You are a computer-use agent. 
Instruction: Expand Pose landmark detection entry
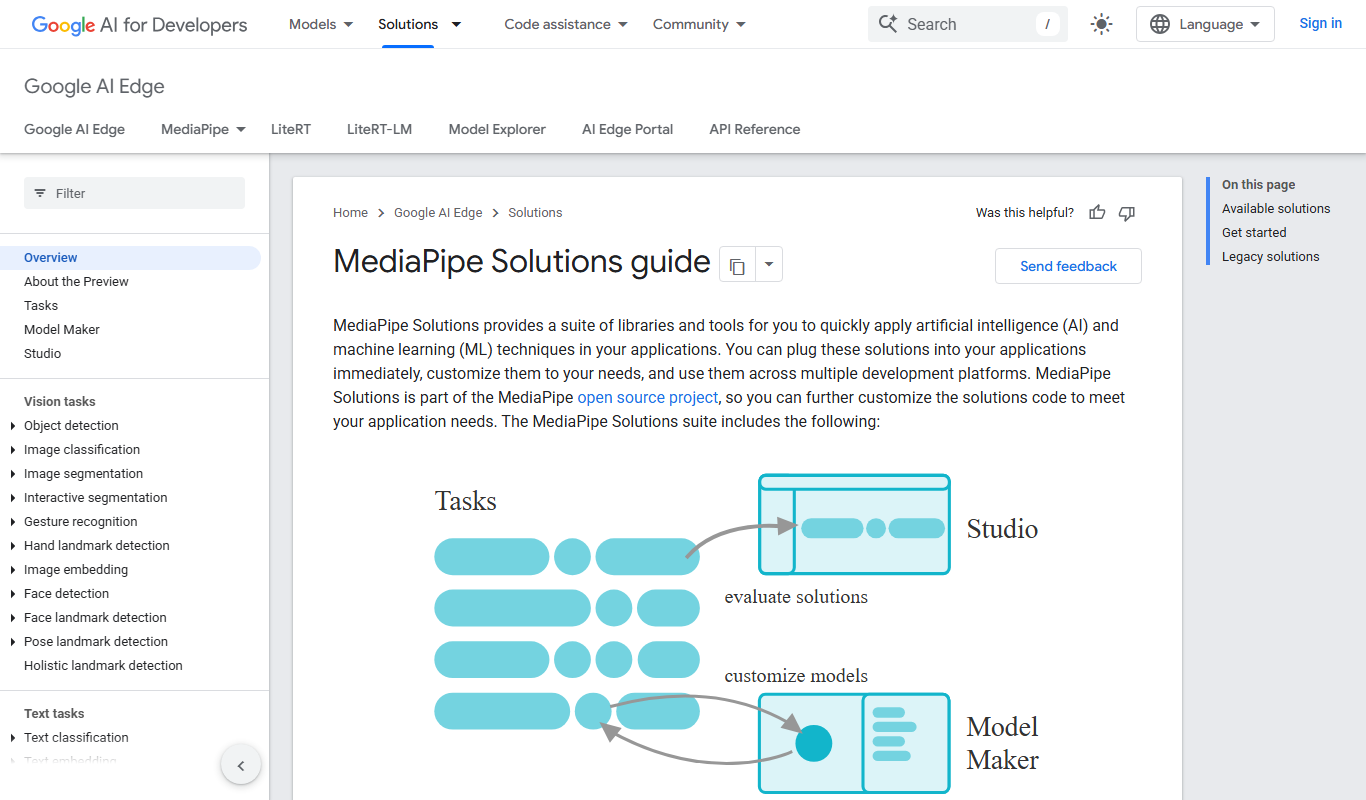coord(13,642)
